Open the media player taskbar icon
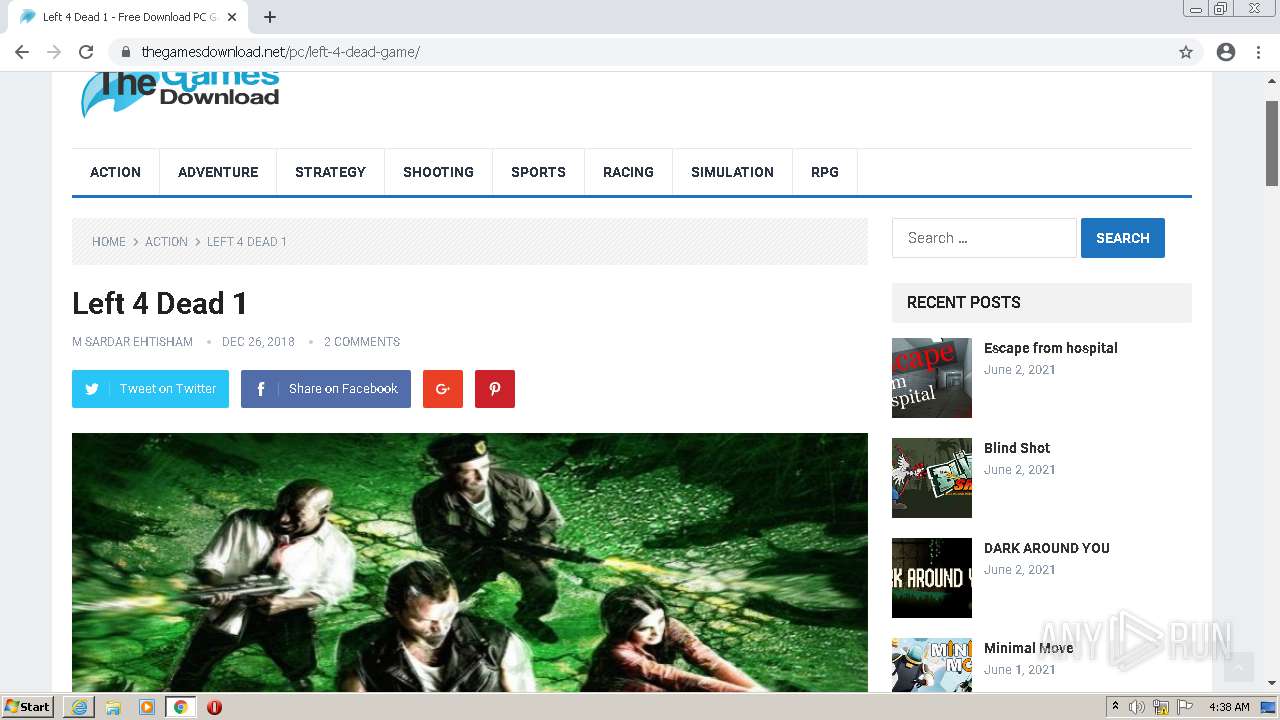Image resolution: width=1280 pixels, height=720 pixels. [x=147, y=706]
